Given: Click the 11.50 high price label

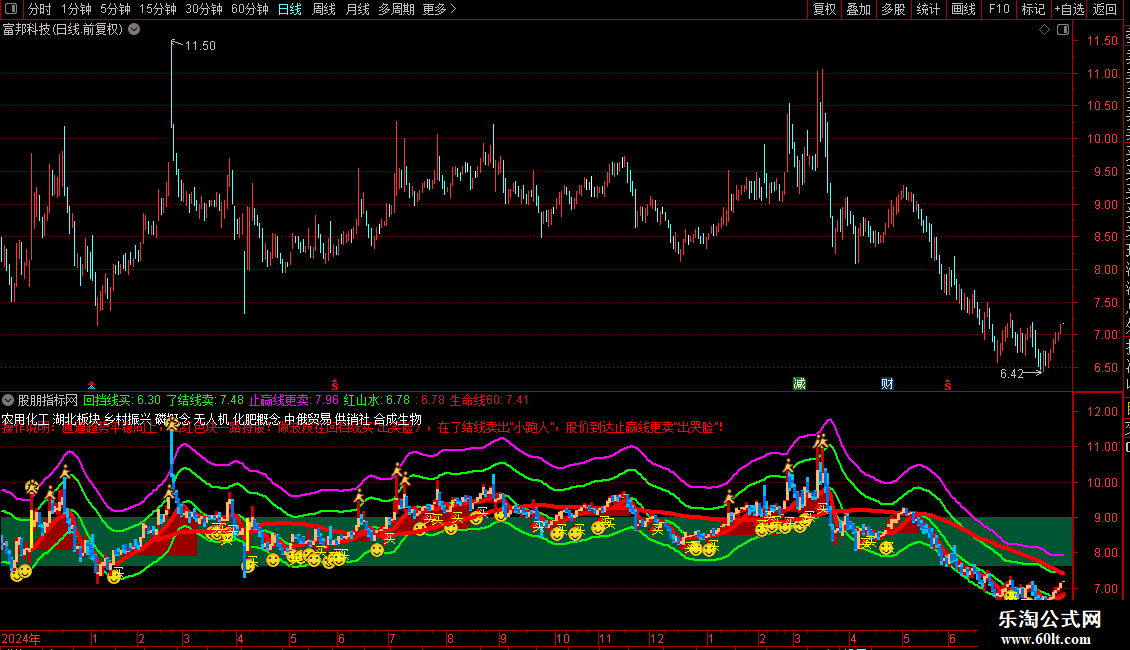Looking at the screenshot, I should click(200, 45).
